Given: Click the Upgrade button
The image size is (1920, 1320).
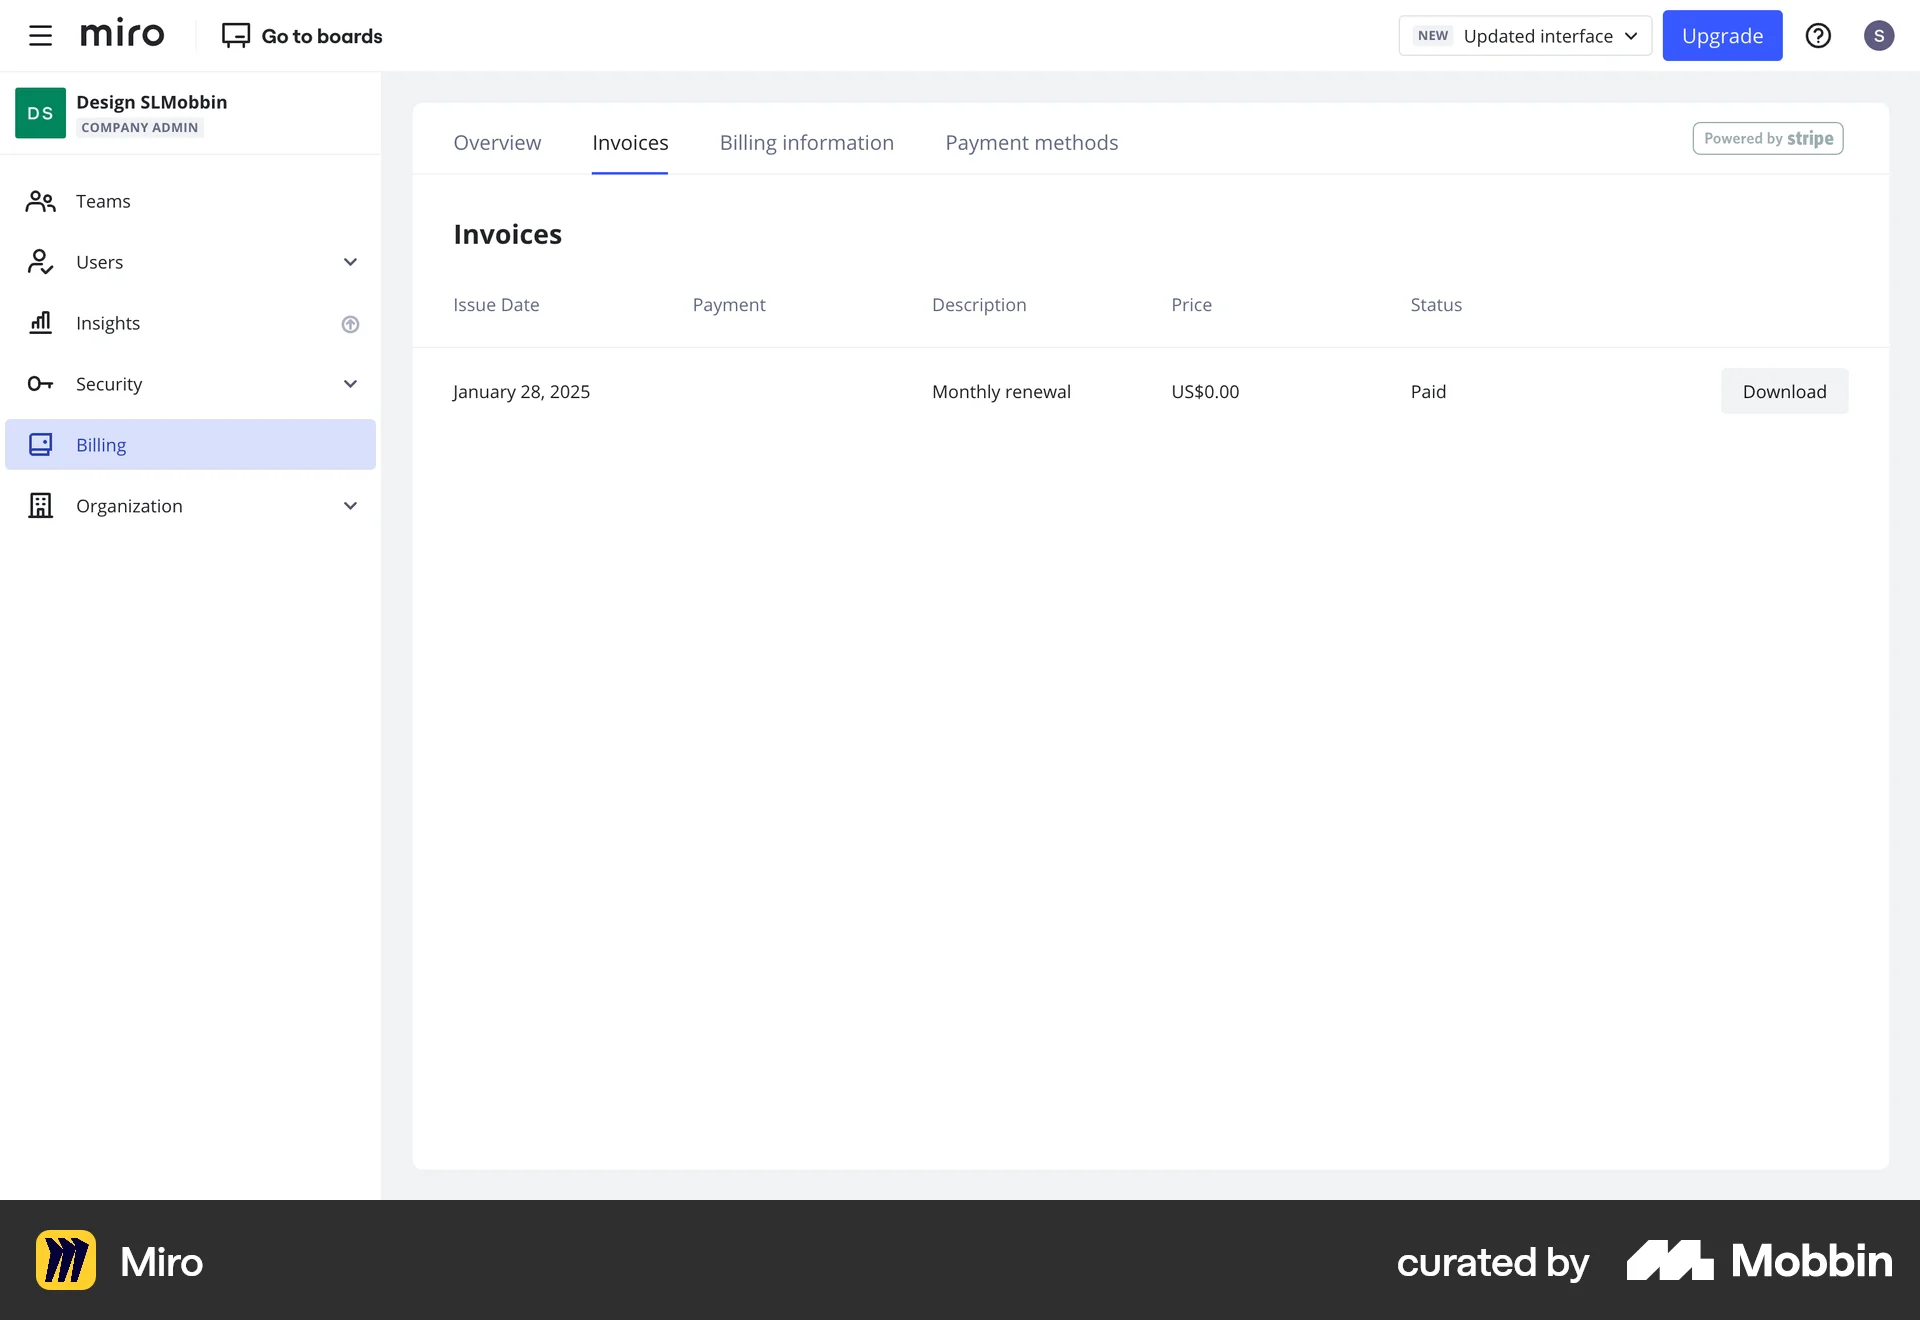Looking at the screenshot, I should pos(1722,35).
